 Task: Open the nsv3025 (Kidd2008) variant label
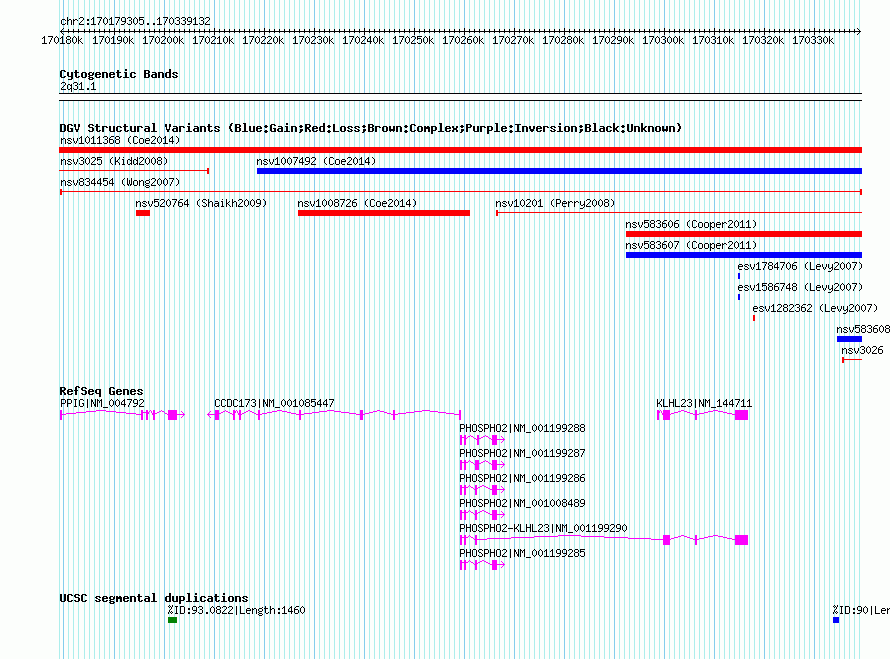point(114,161)
